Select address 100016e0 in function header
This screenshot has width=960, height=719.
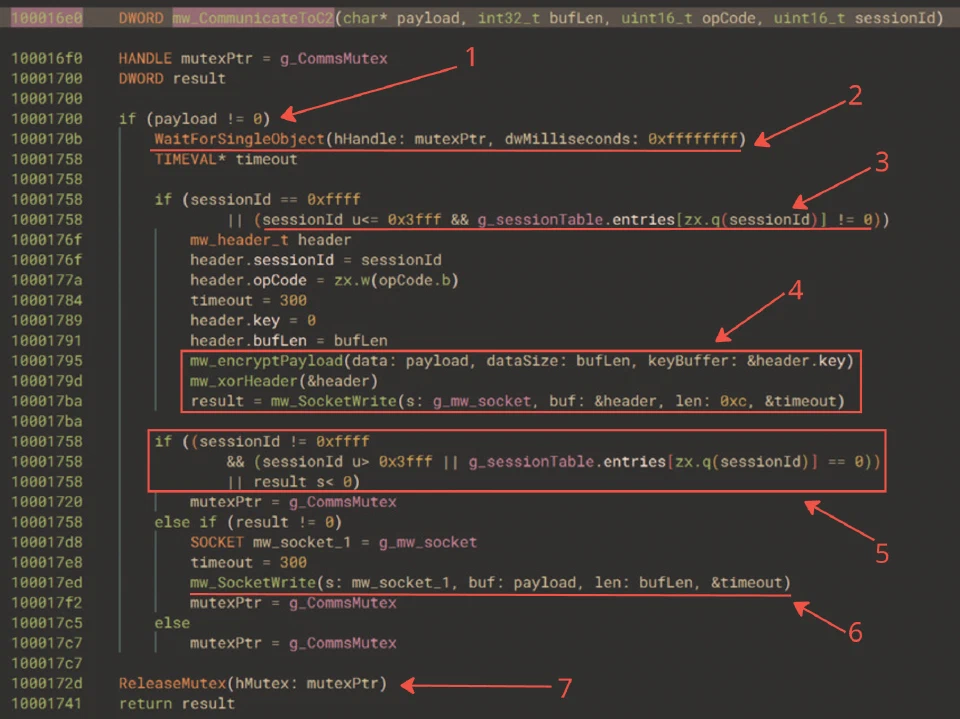(47, 18)
